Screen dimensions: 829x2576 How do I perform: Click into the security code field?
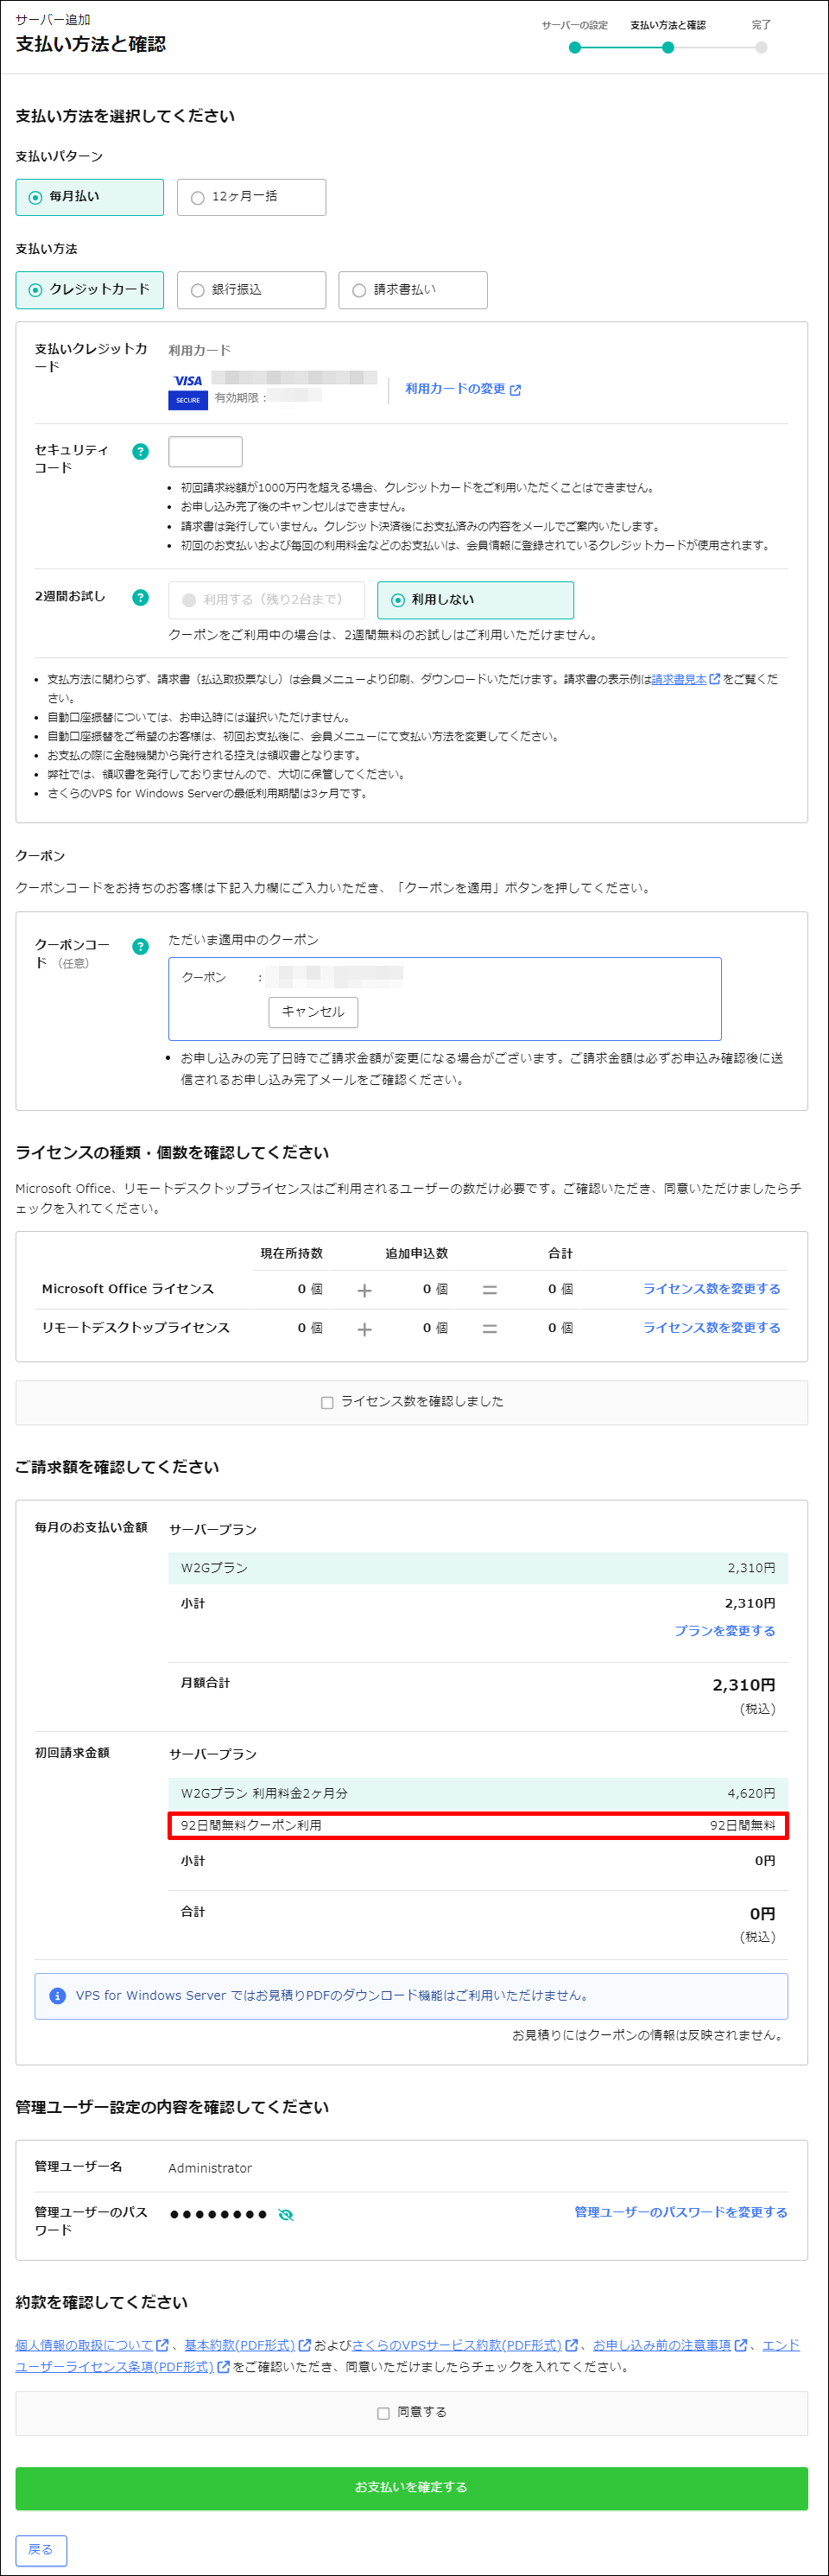coord(205,451)
